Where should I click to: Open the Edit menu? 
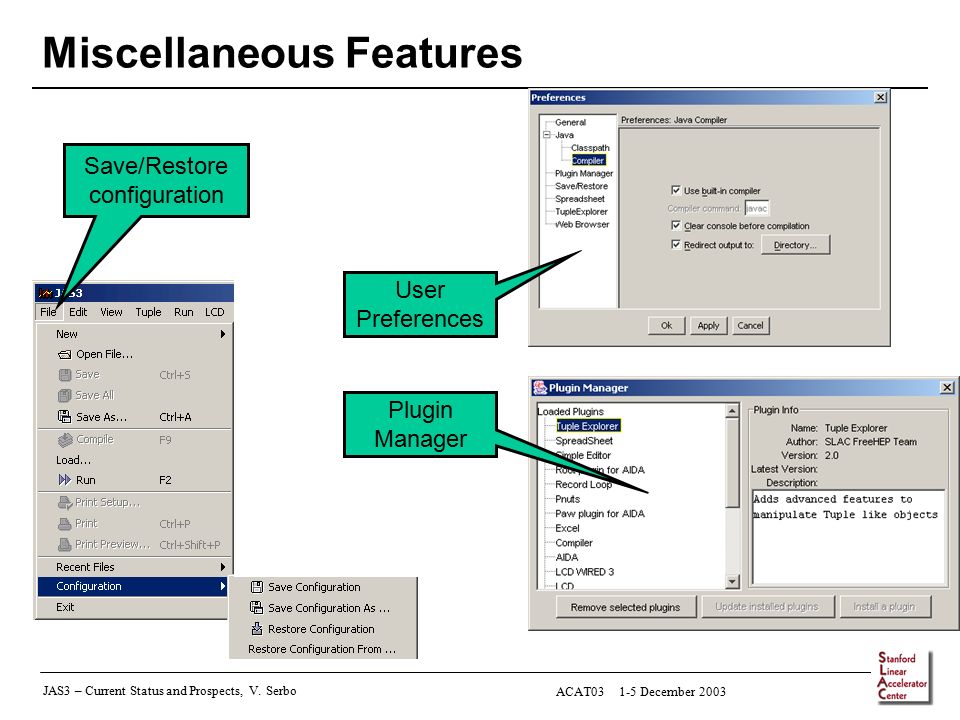(78, 312)
